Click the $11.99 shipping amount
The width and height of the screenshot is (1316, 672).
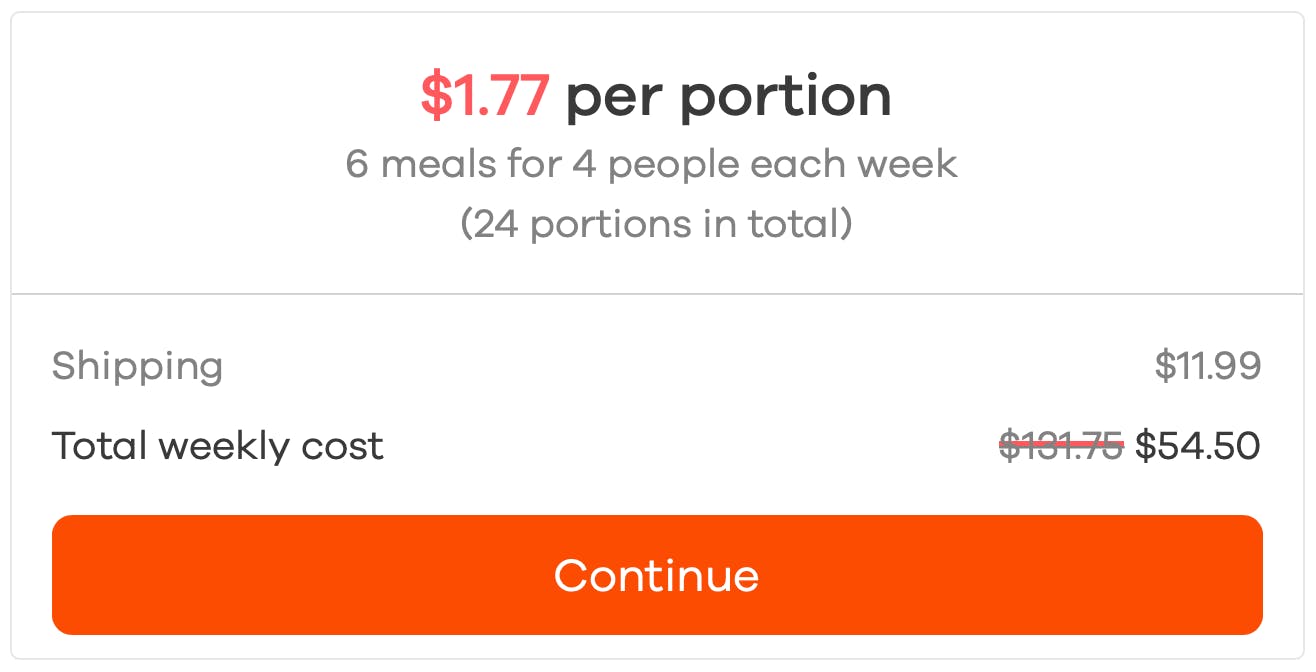tap(1207, 366)
